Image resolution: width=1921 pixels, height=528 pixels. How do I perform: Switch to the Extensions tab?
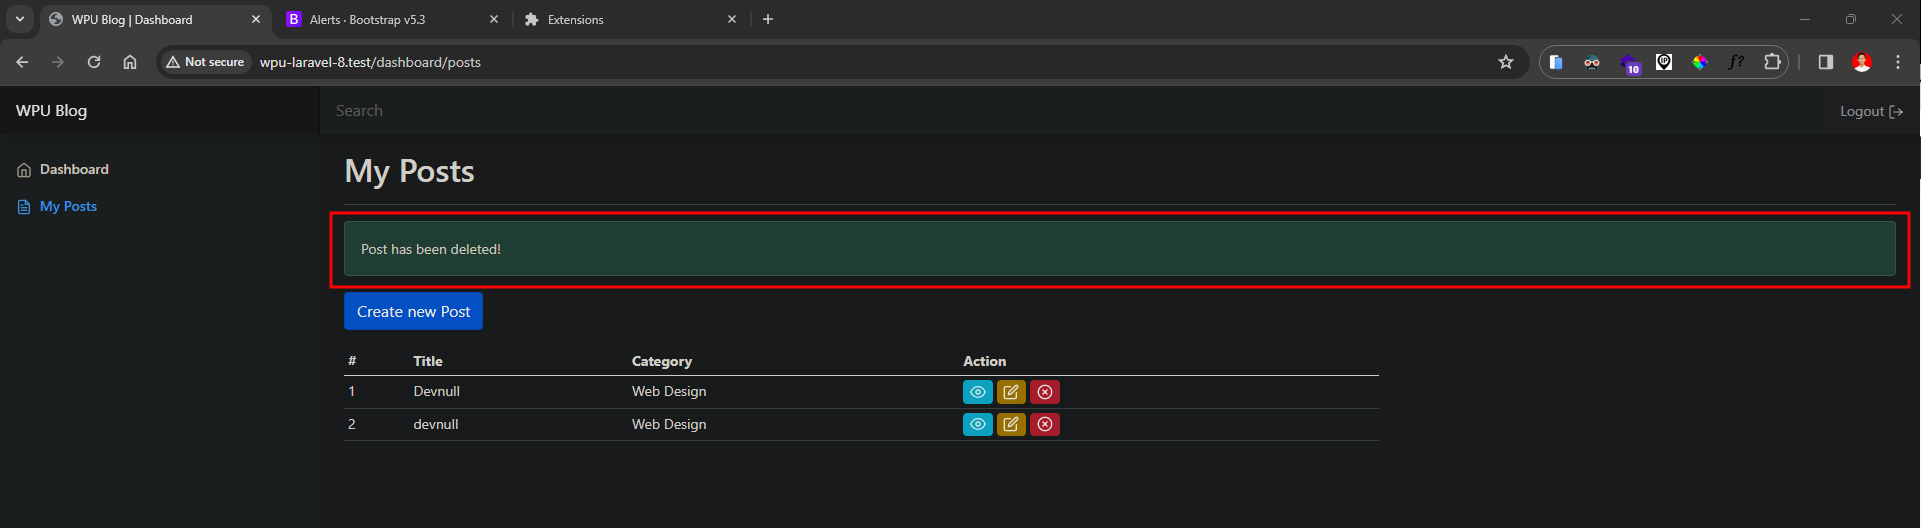pyautogui.click(x=620, y=20)
